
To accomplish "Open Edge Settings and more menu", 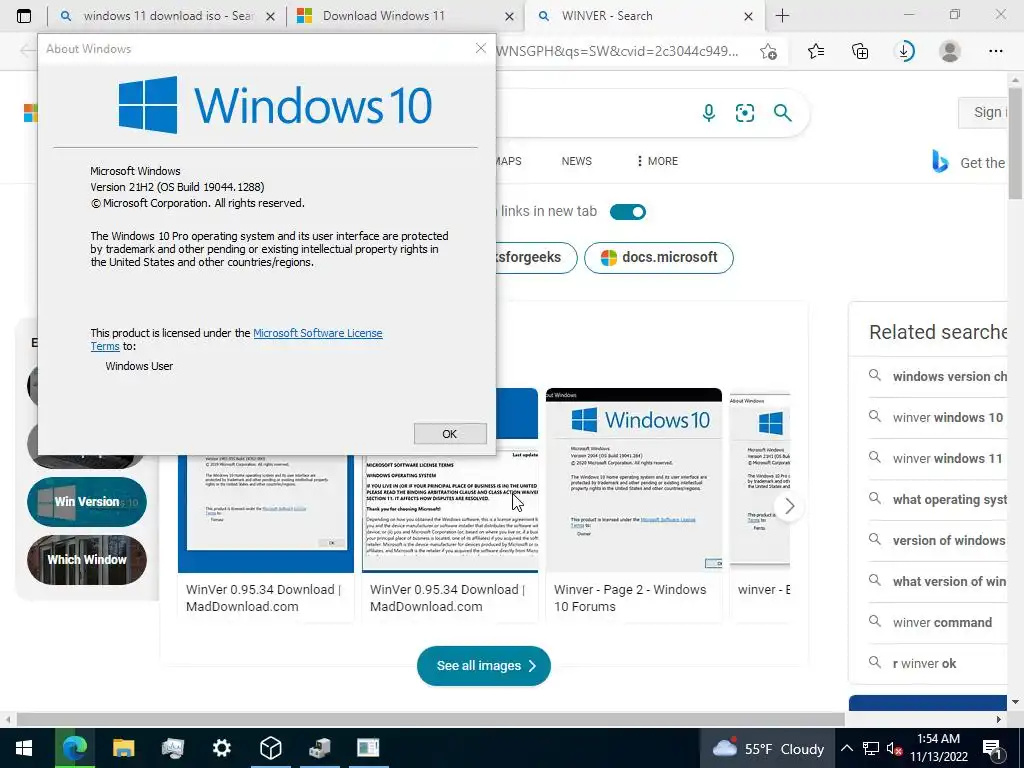I will click(995, 51).
